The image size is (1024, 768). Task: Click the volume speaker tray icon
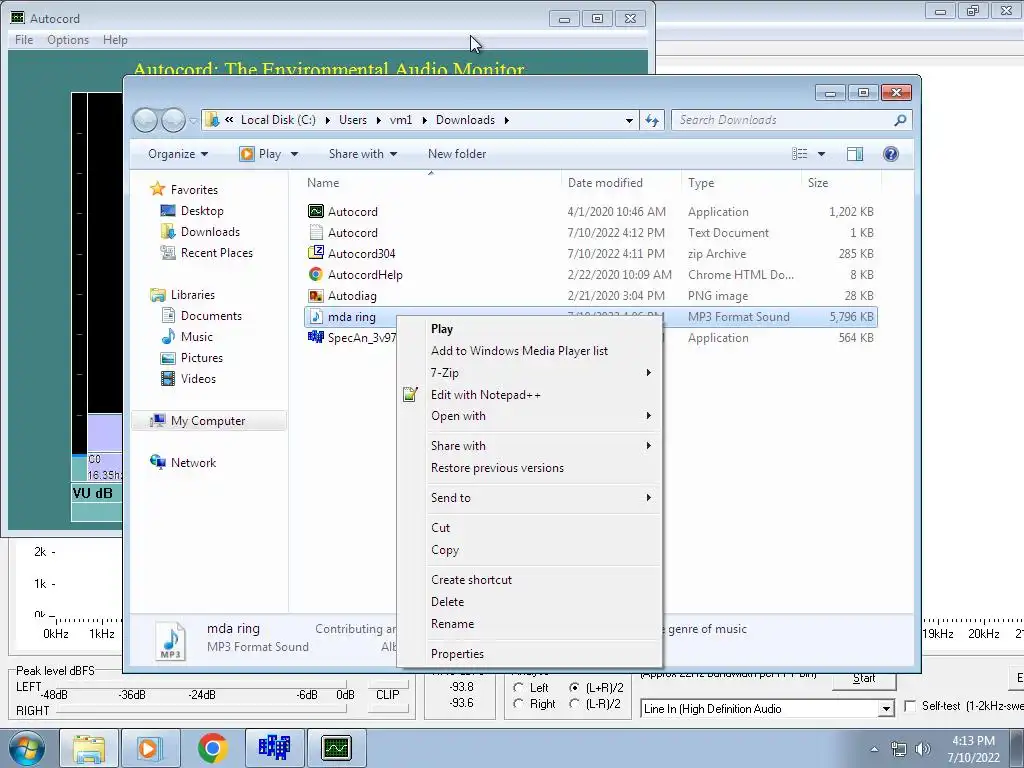tap(923, 749)
